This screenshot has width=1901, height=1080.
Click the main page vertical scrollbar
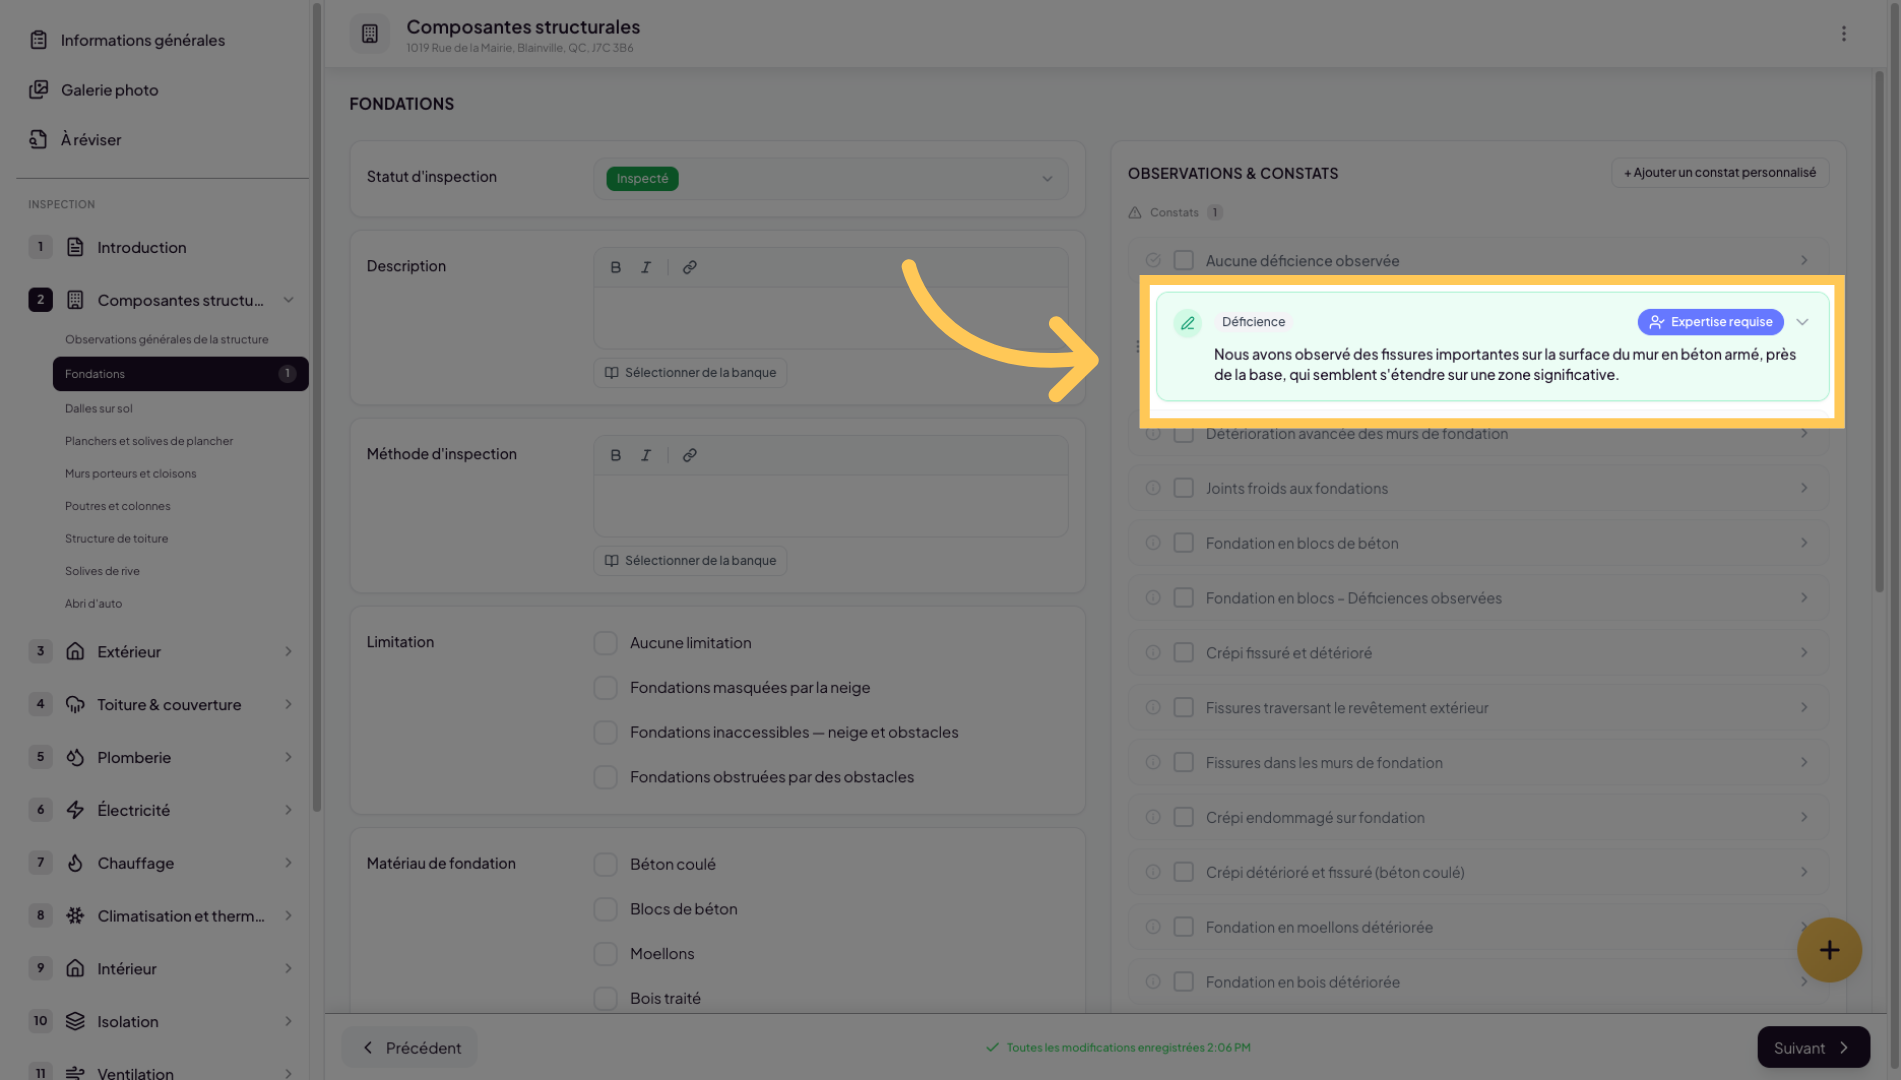(1879, 330)
